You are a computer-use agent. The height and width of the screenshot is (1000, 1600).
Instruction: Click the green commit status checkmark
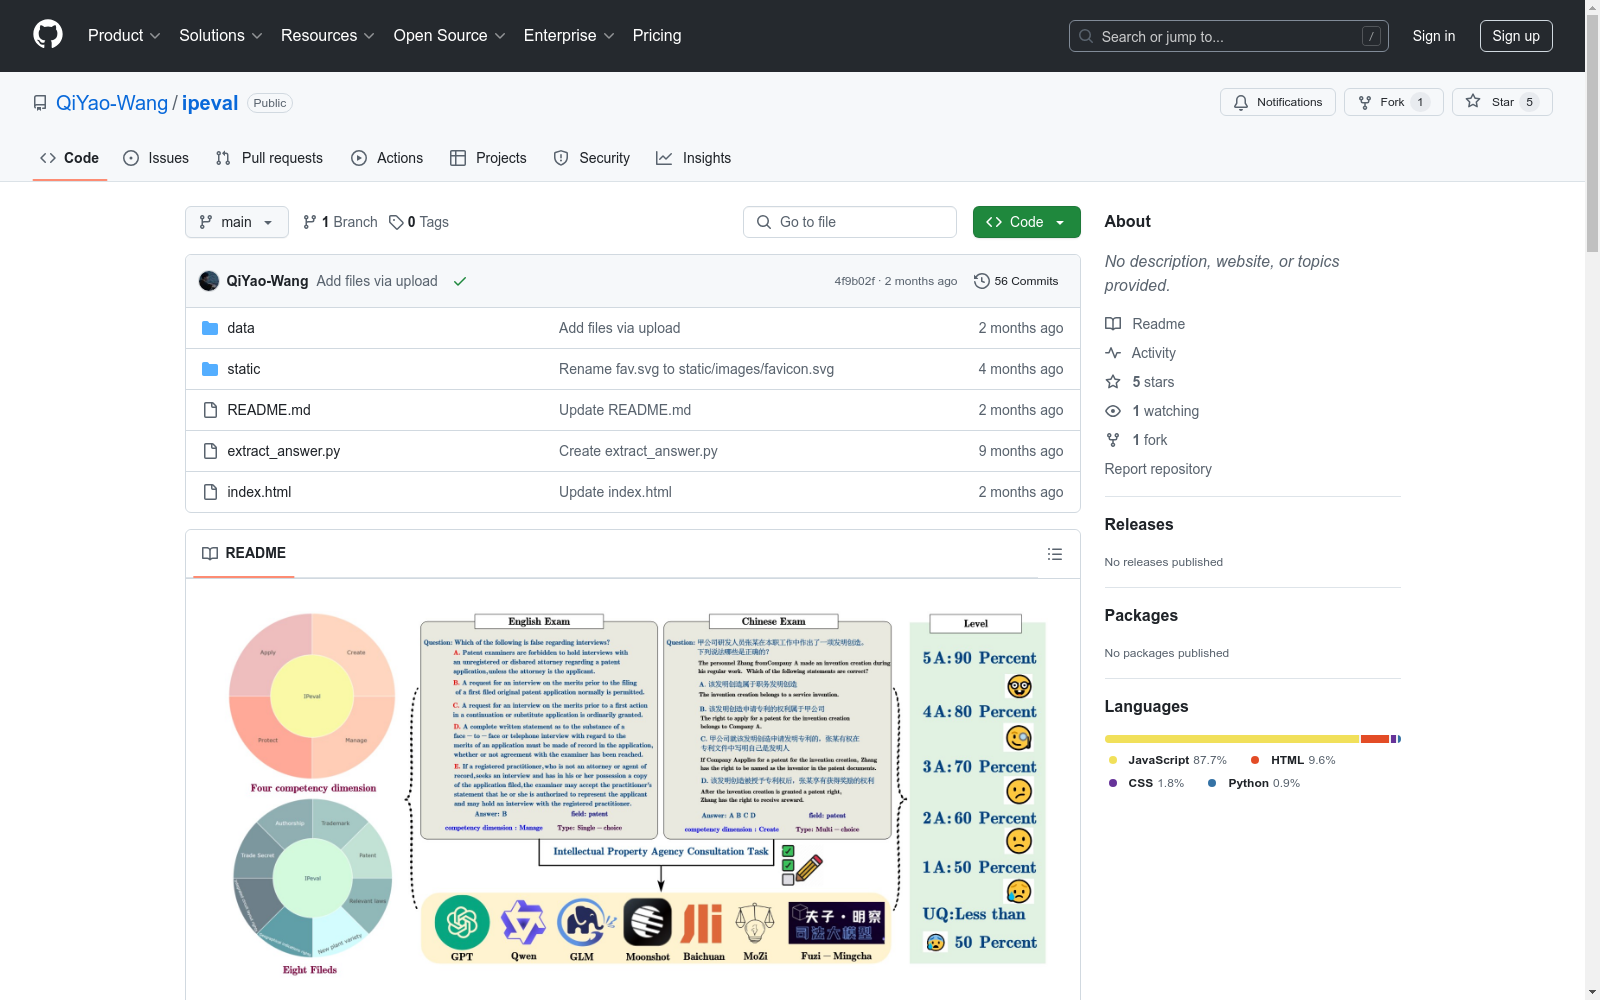460,281
